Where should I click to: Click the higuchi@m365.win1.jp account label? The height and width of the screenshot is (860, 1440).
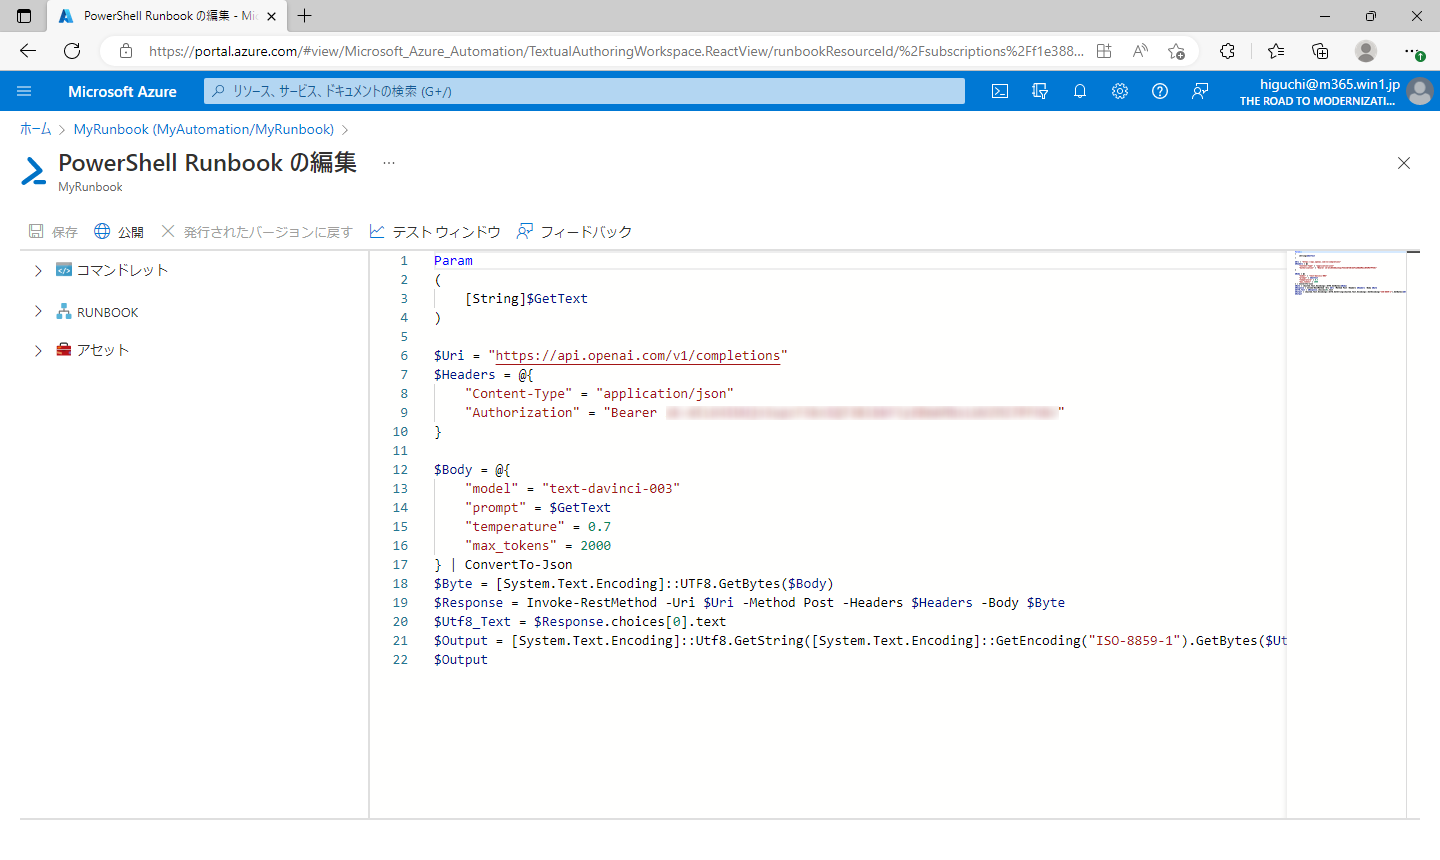point(1330,84)
